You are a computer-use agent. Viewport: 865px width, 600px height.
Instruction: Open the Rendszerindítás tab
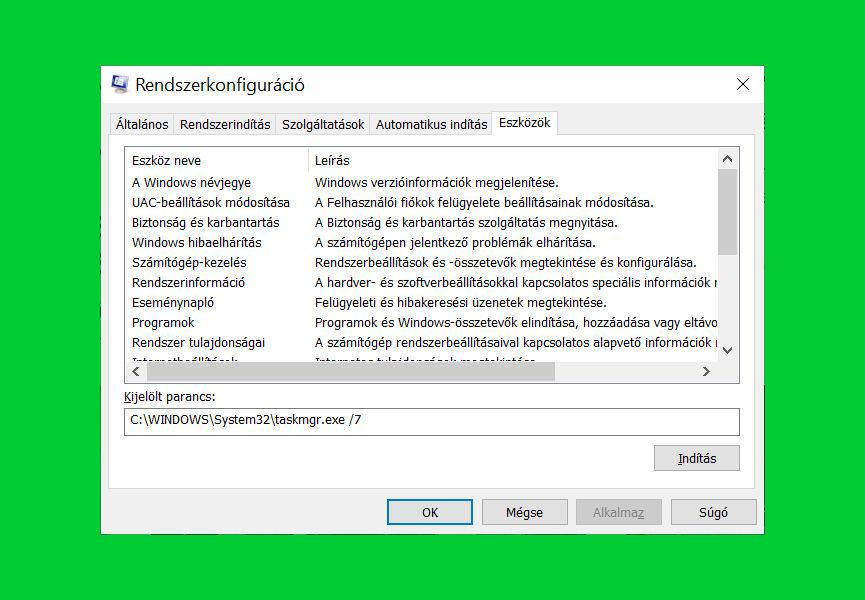225,125
